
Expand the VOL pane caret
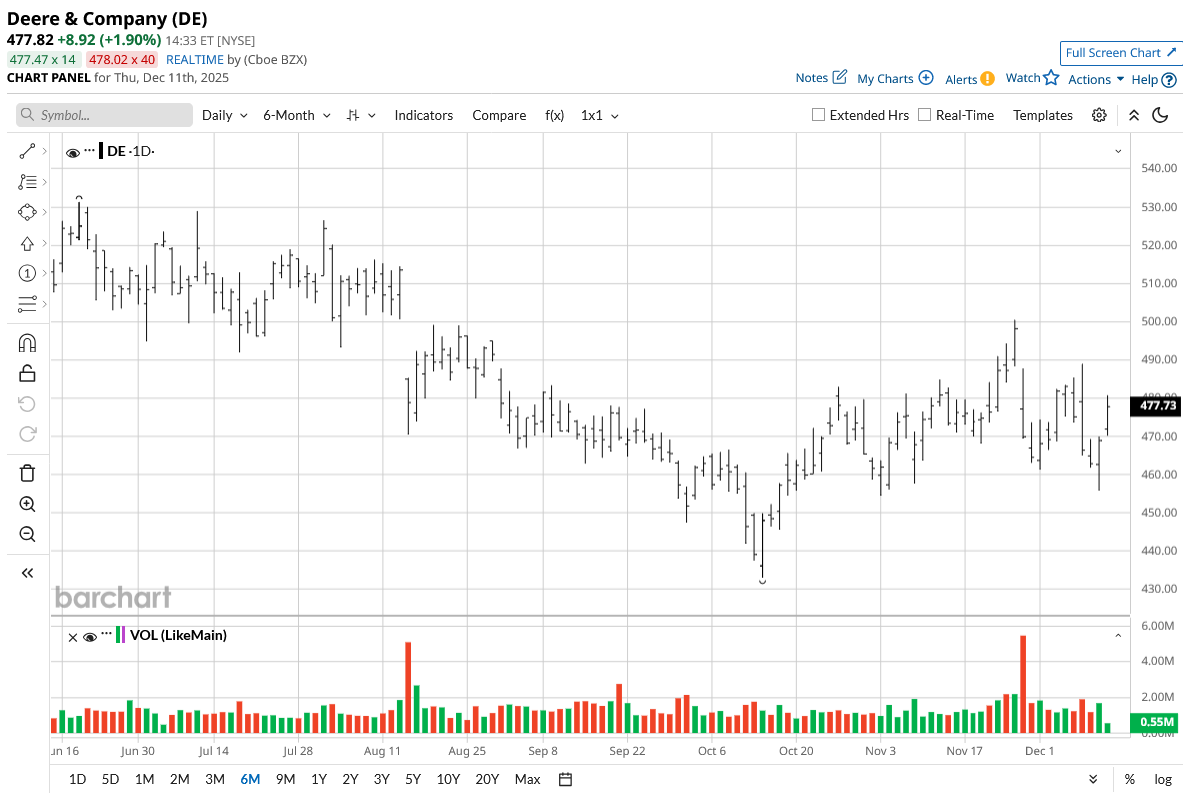pos(1118,636)
